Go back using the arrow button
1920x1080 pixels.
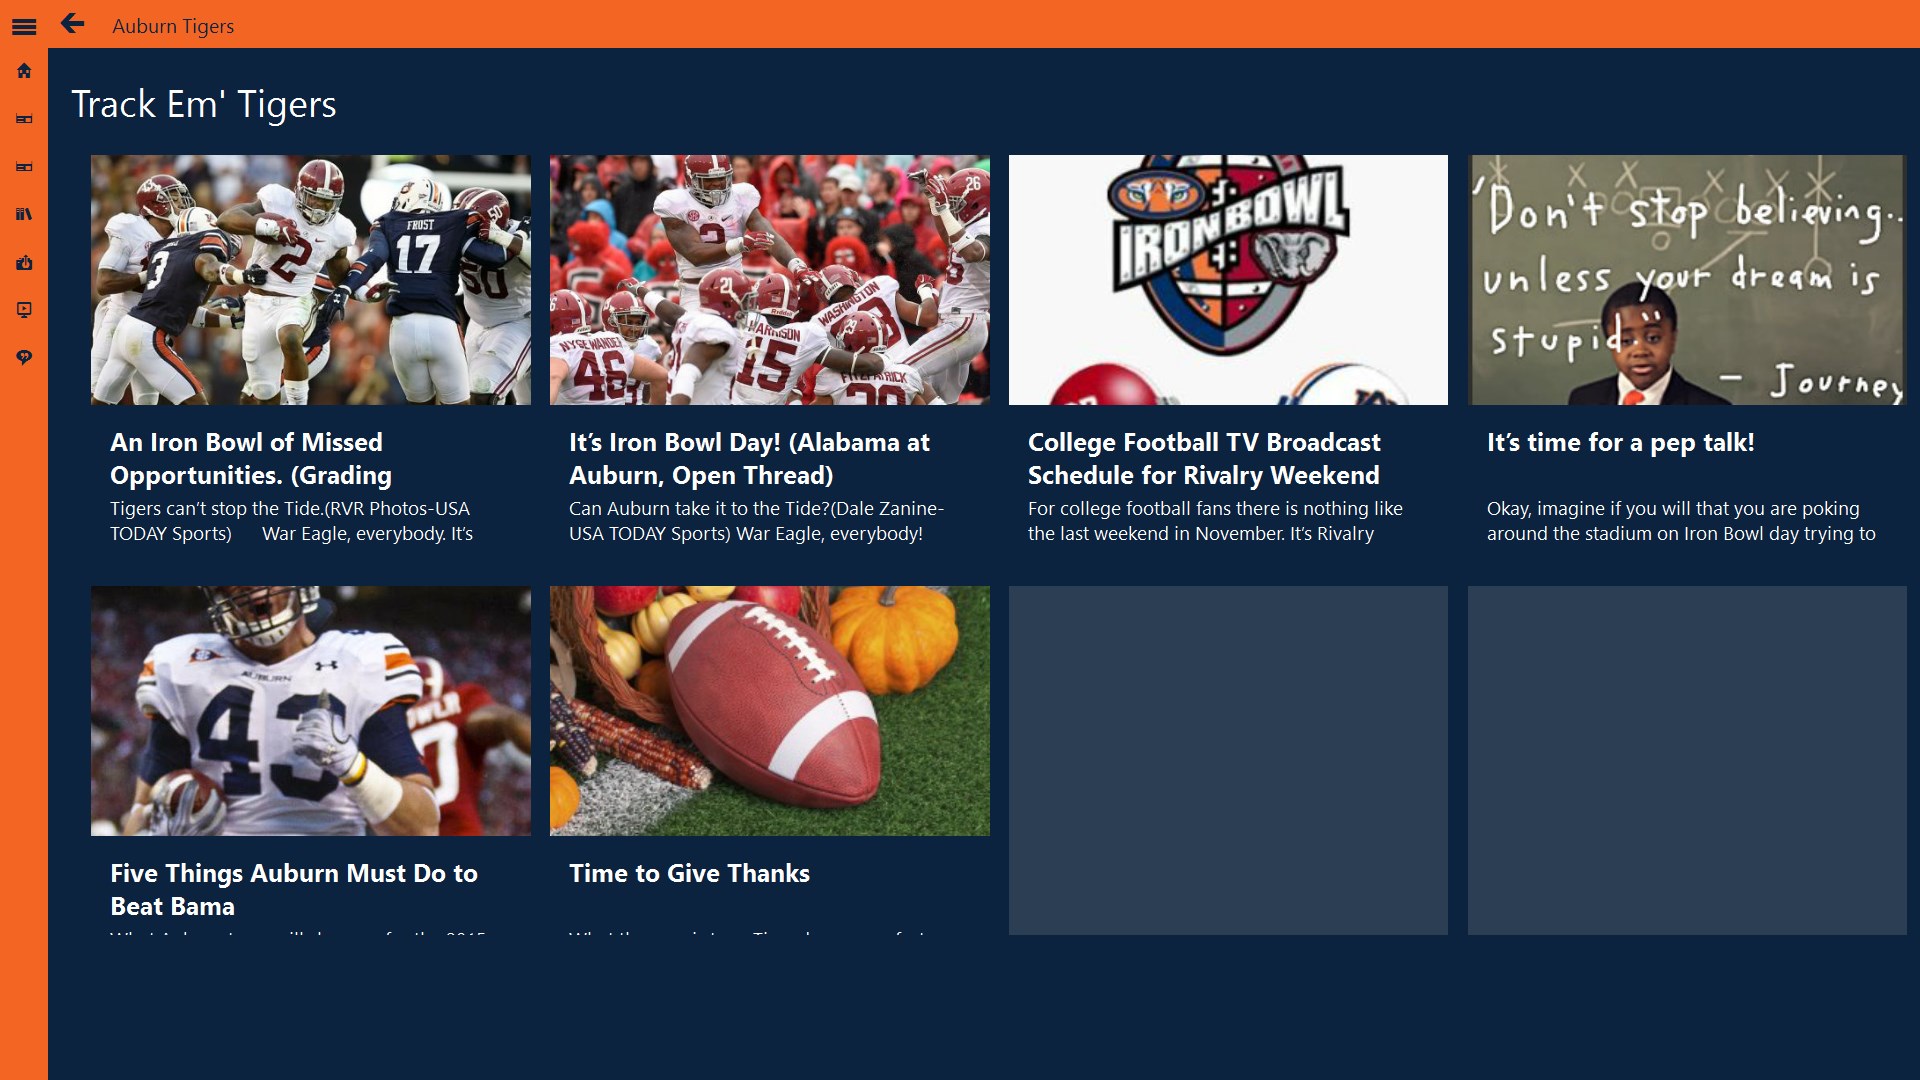pyautogui.click(x=72, y=24)
